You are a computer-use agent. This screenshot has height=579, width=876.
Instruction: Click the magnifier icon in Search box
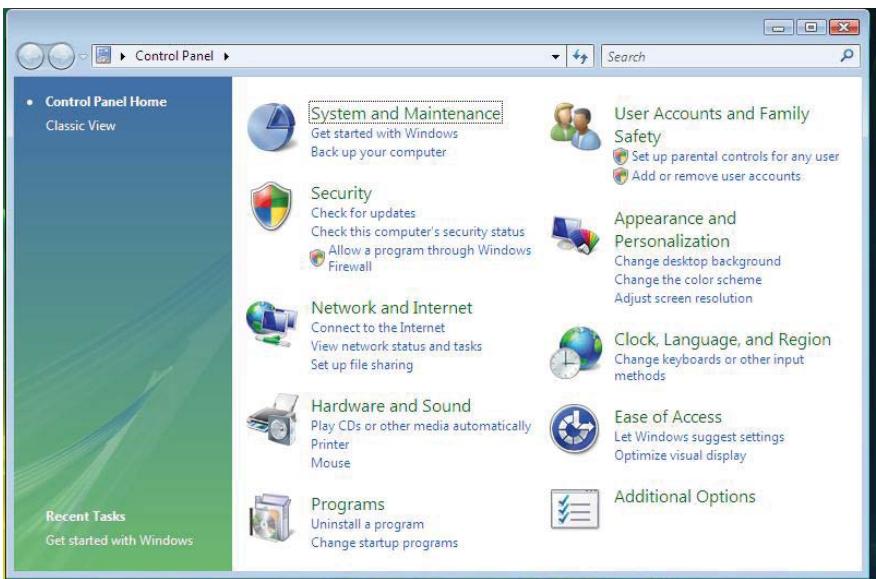click(x=847, y=55)
